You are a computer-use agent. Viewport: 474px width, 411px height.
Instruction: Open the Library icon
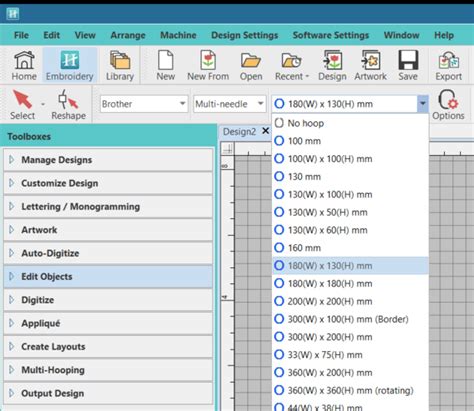[120, 65]
